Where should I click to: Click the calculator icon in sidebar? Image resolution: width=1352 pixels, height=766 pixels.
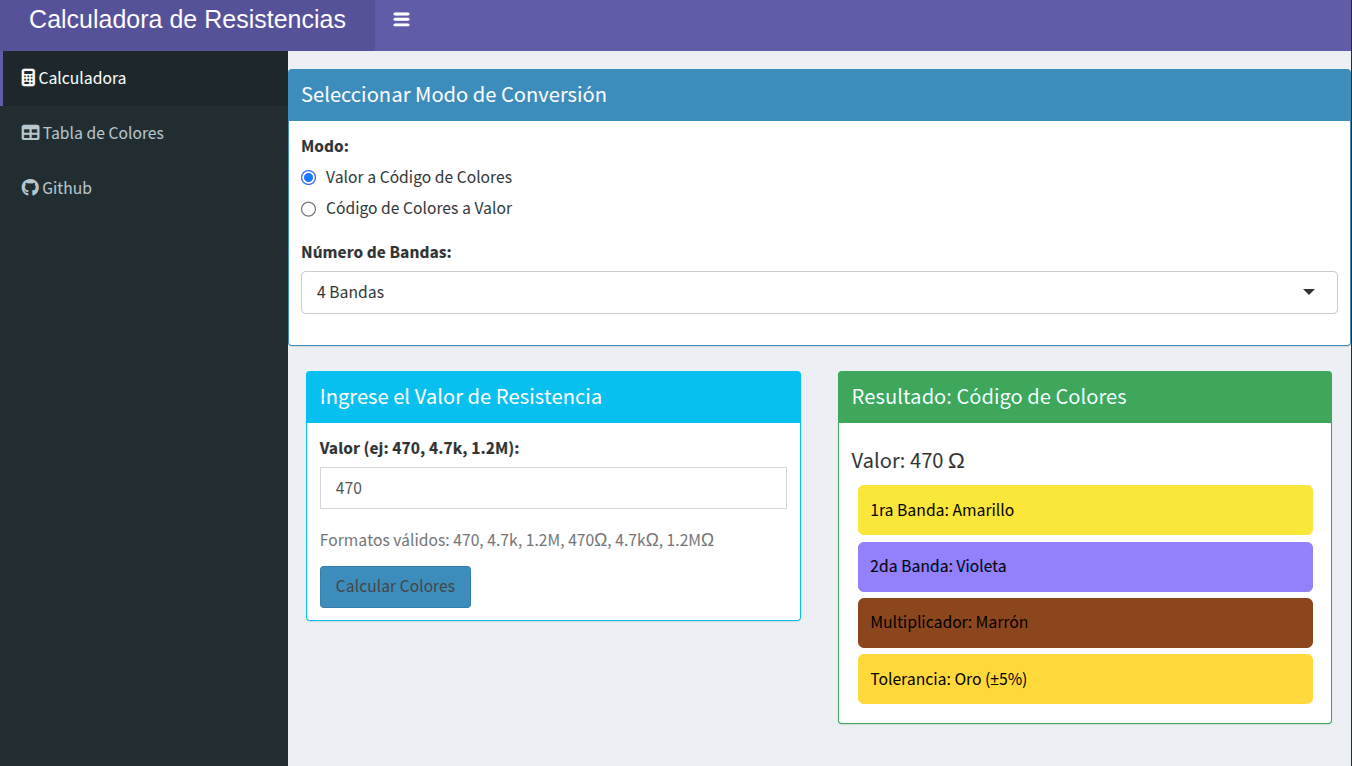click(28, 78)
